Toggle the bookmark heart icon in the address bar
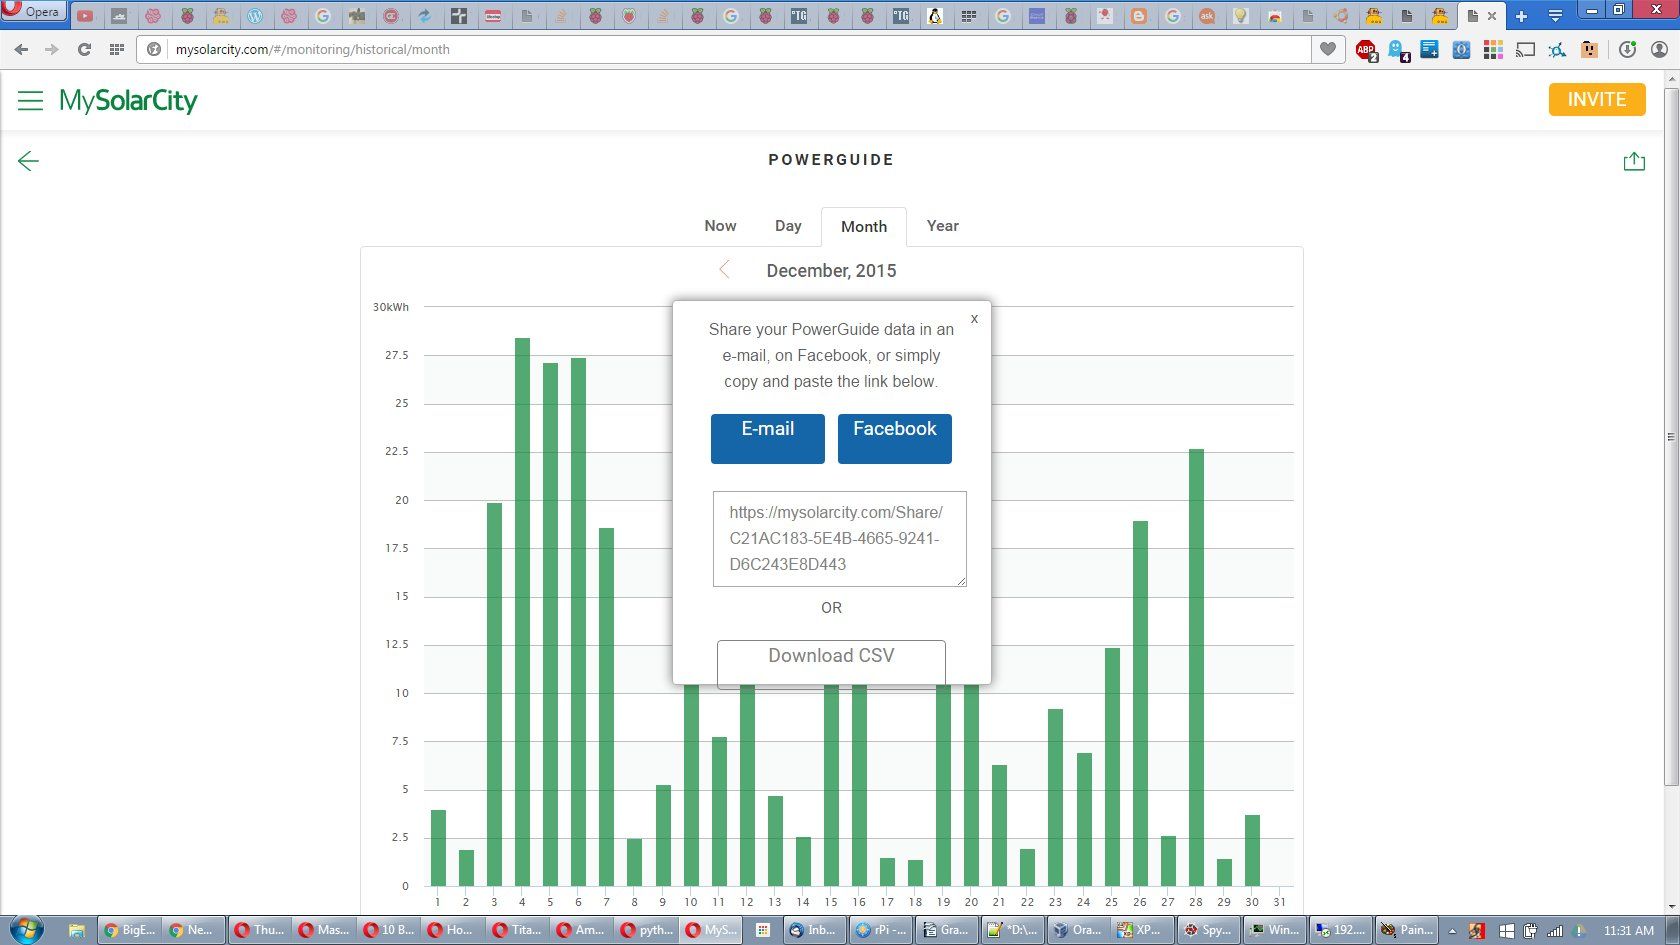1680x945 pixels. (1327, 49)
